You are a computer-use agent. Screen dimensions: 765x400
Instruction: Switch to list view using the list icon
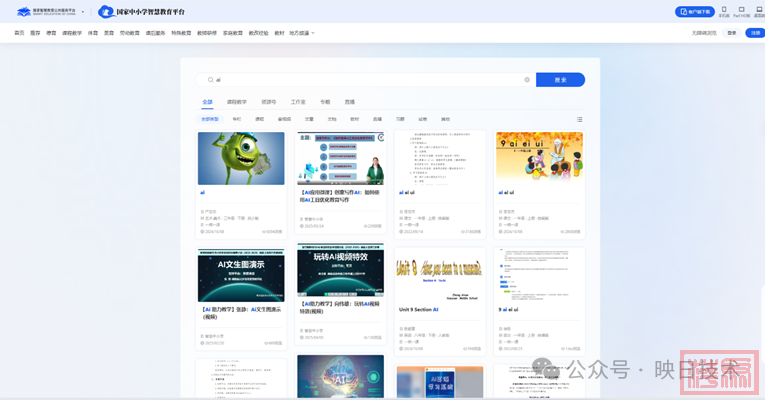point(580,119)
